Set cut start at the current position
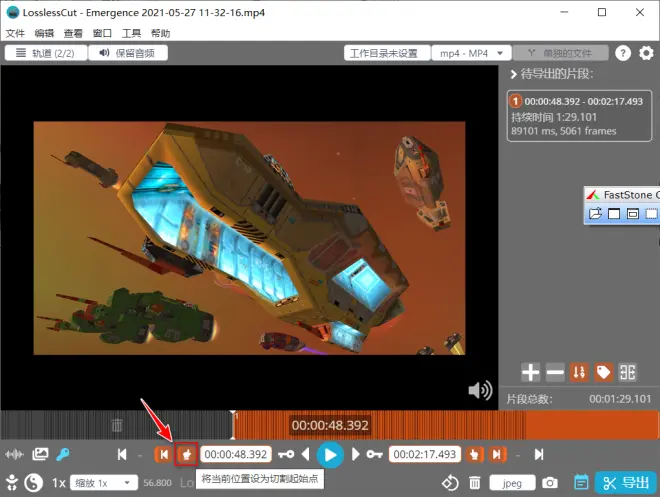 186,454
